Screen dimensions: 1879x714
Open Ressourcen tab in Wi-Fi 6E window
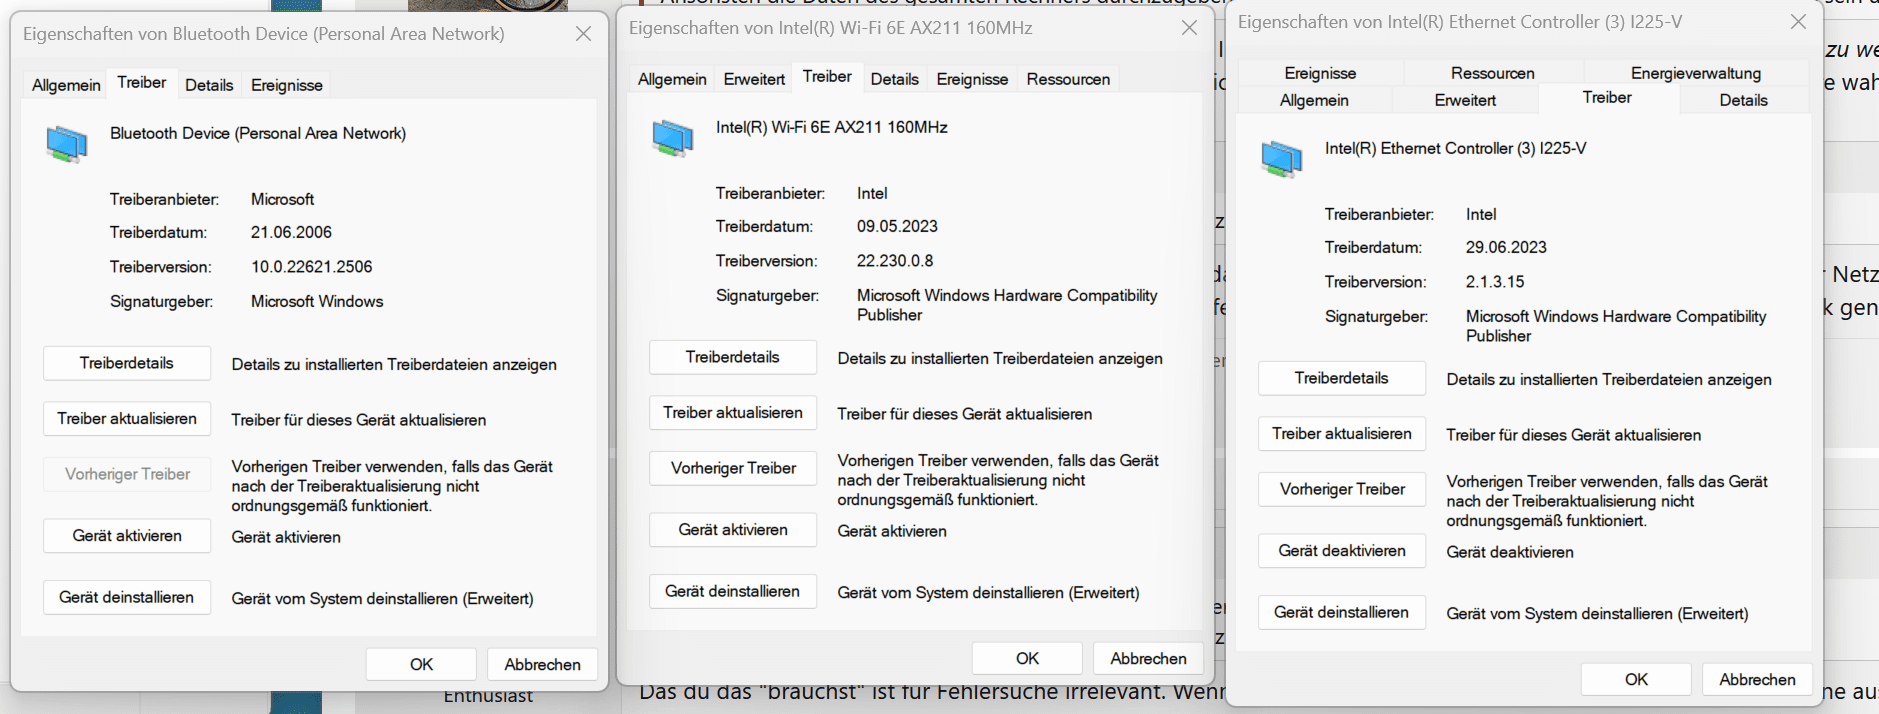point(1068,79)
